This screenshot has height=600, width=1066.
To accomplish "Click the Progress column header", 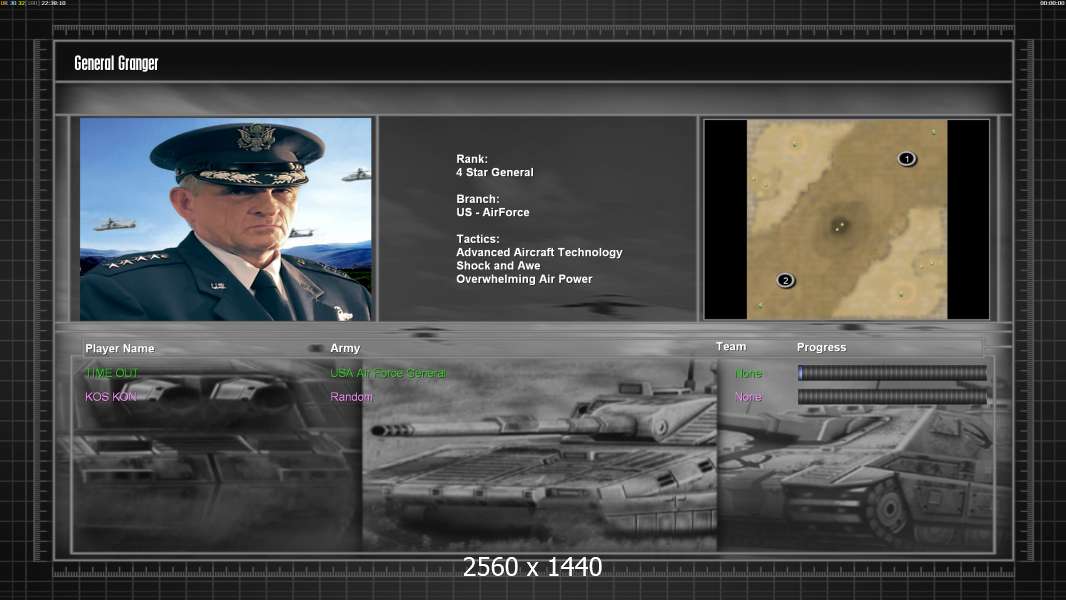I will [821, 347].
